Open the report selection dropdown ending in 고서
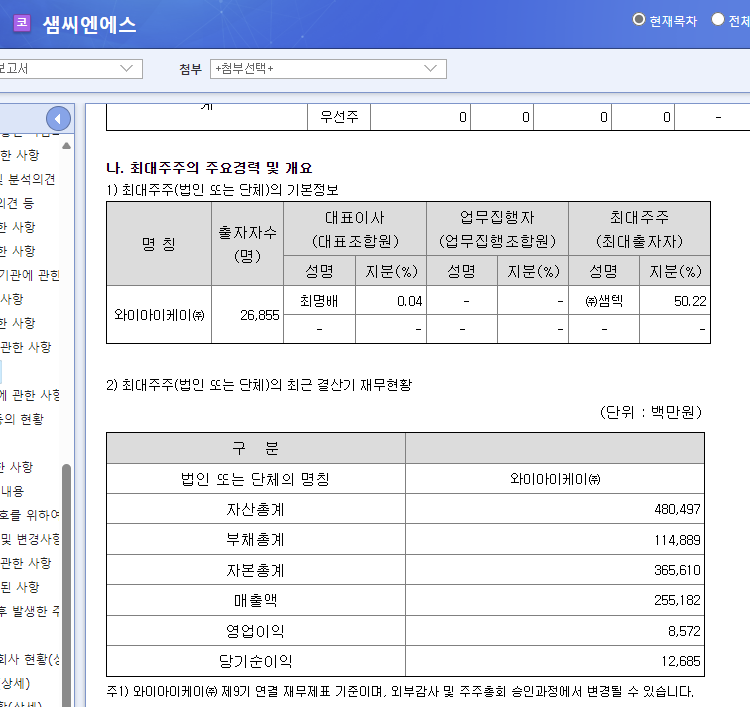750x707 pixels. coord(71,69)
